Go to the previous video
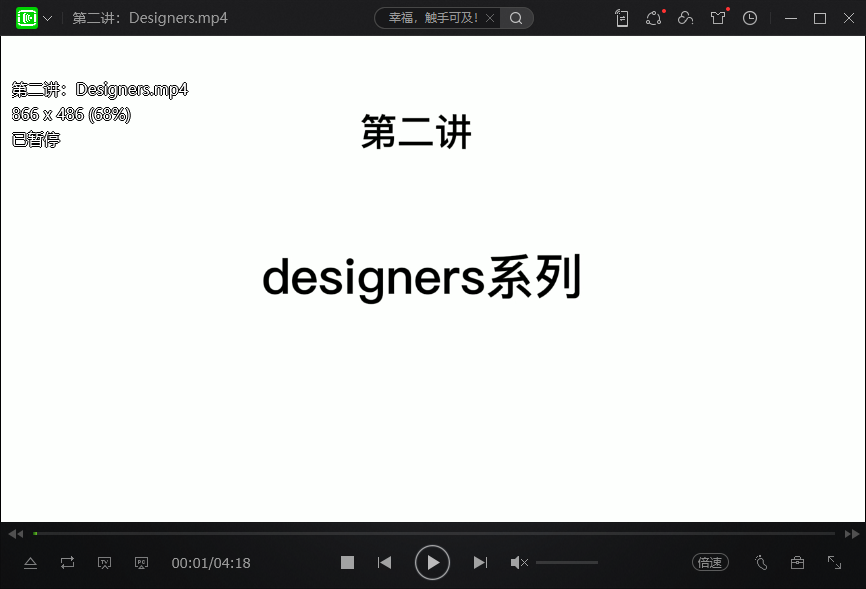The image size is (866, 589). (384, 562)
